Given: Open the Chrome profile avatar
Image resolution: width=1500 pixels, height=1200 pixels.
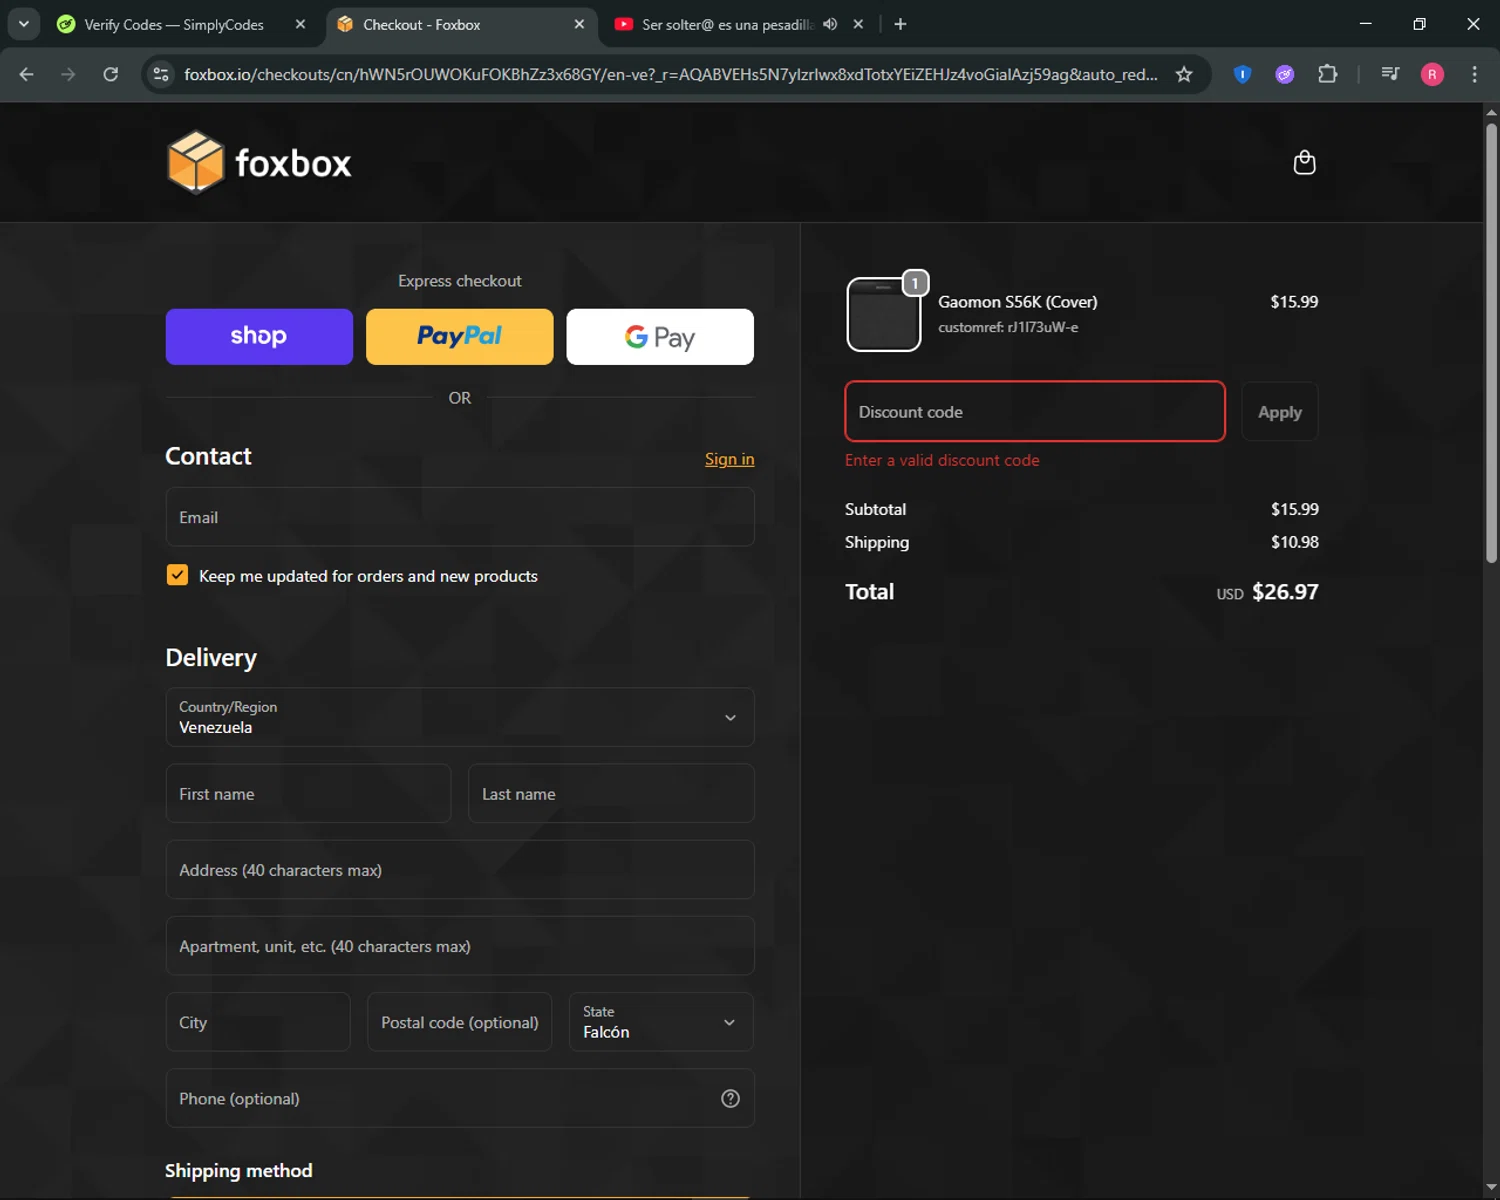Looking at the screenshot, I should pyautogui.click(x=1432, y=74).
